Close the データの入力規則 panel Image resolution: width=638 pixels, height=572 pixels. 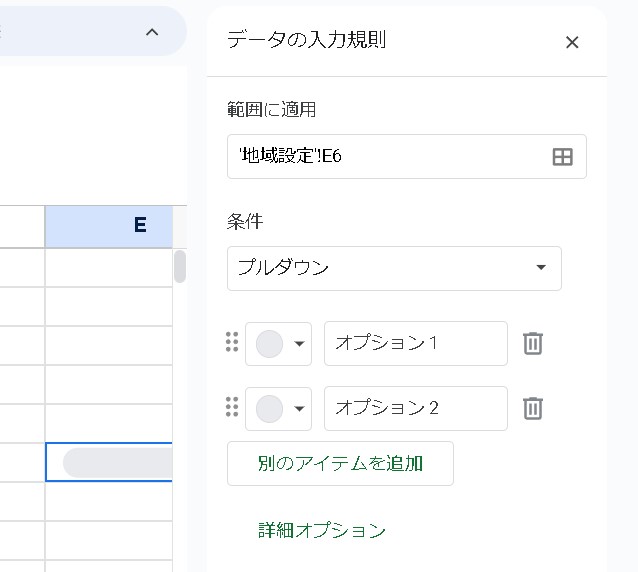coord(572,42)
